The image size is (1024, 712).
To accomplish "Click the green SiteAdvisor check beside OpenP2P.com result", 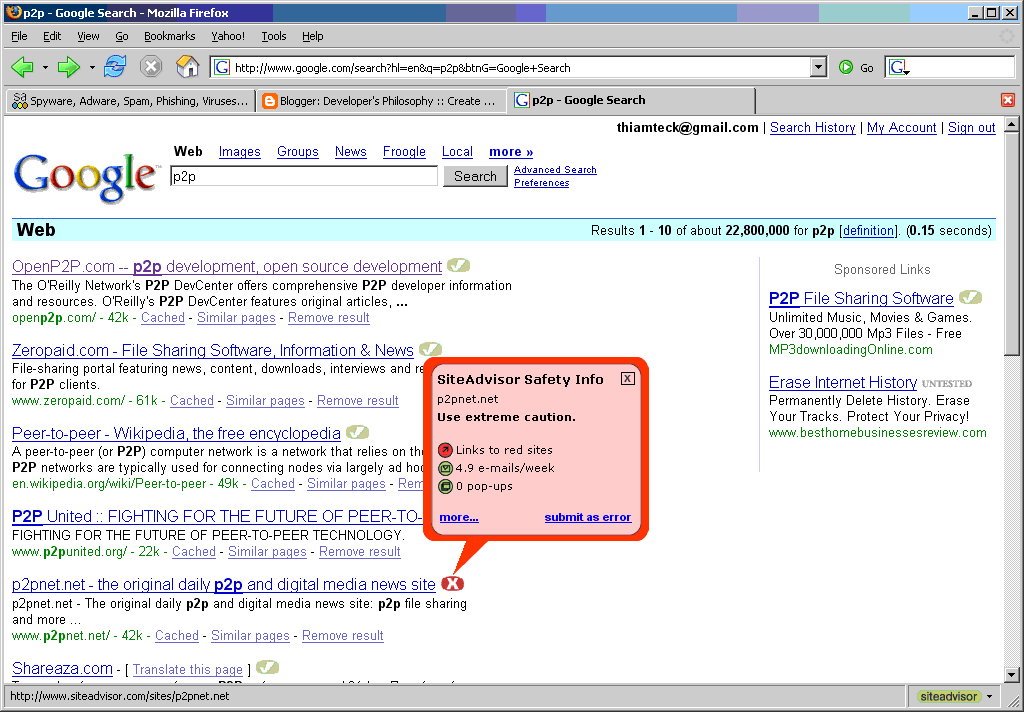I will point(458,266).
